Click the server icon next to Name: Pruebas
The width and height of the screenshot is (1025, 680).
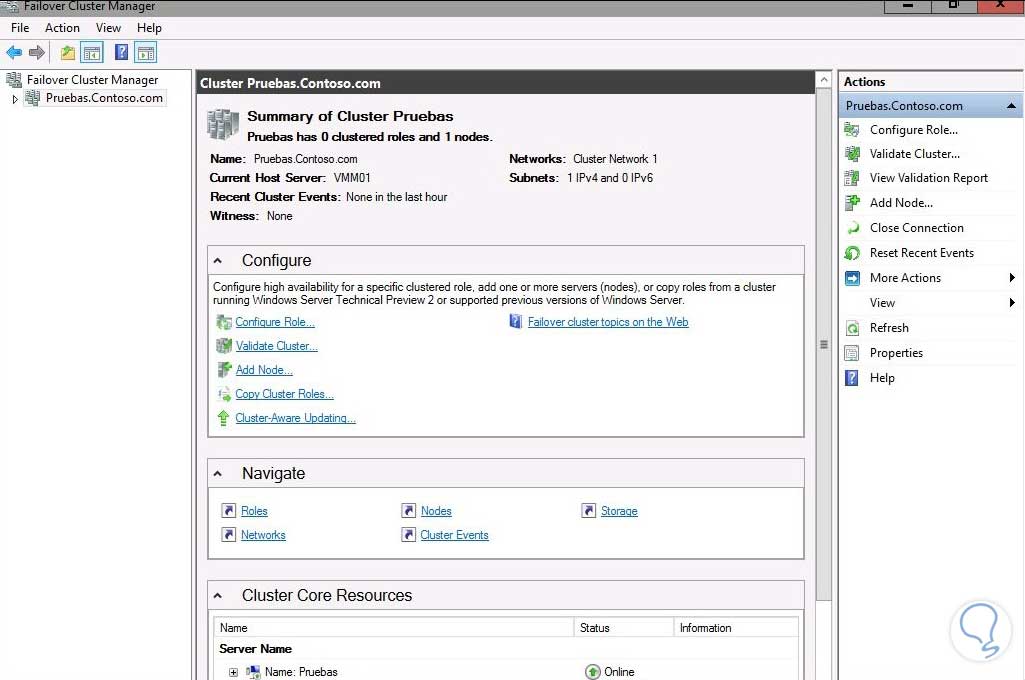(253, 672)
